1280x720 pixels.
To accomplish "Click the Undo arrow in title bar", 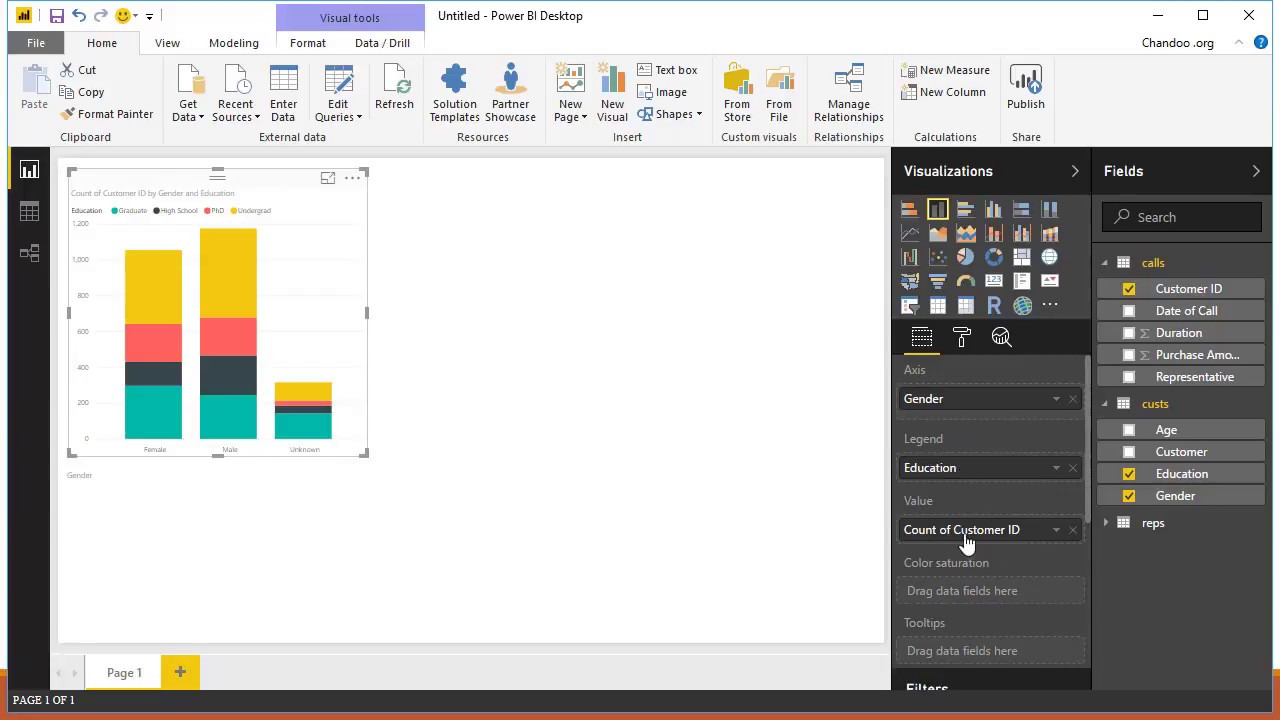I will 78,16.
